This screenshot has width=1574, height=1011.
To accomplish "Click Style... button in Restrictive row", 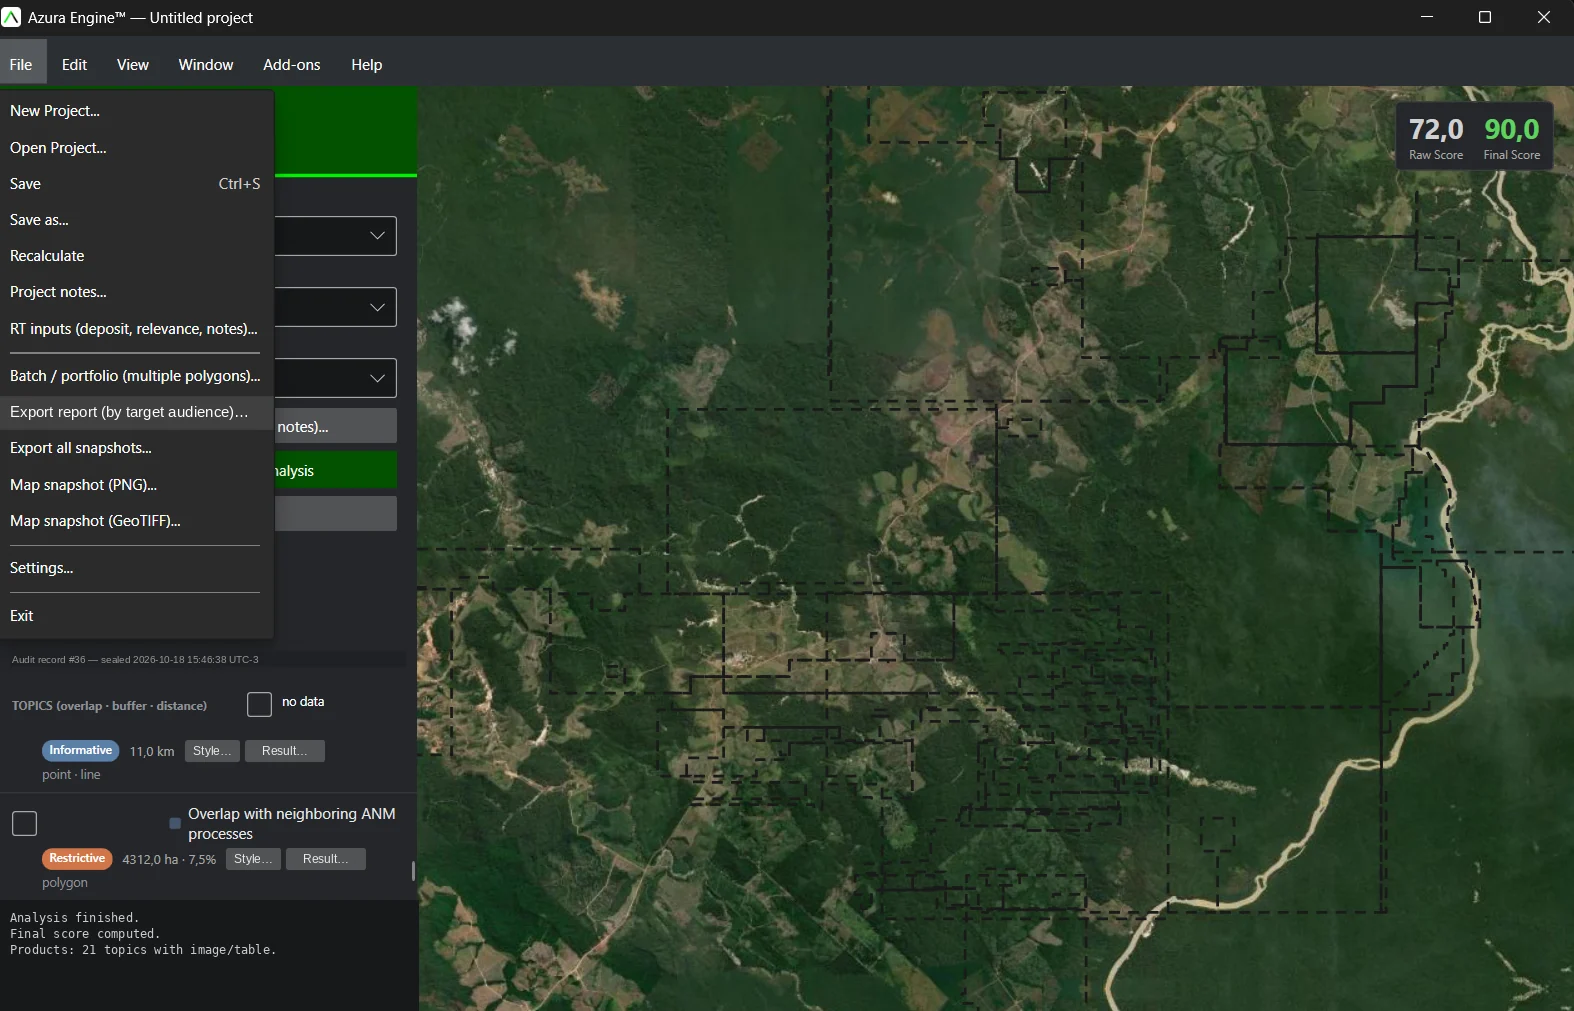I will click(x=253, y=859).
